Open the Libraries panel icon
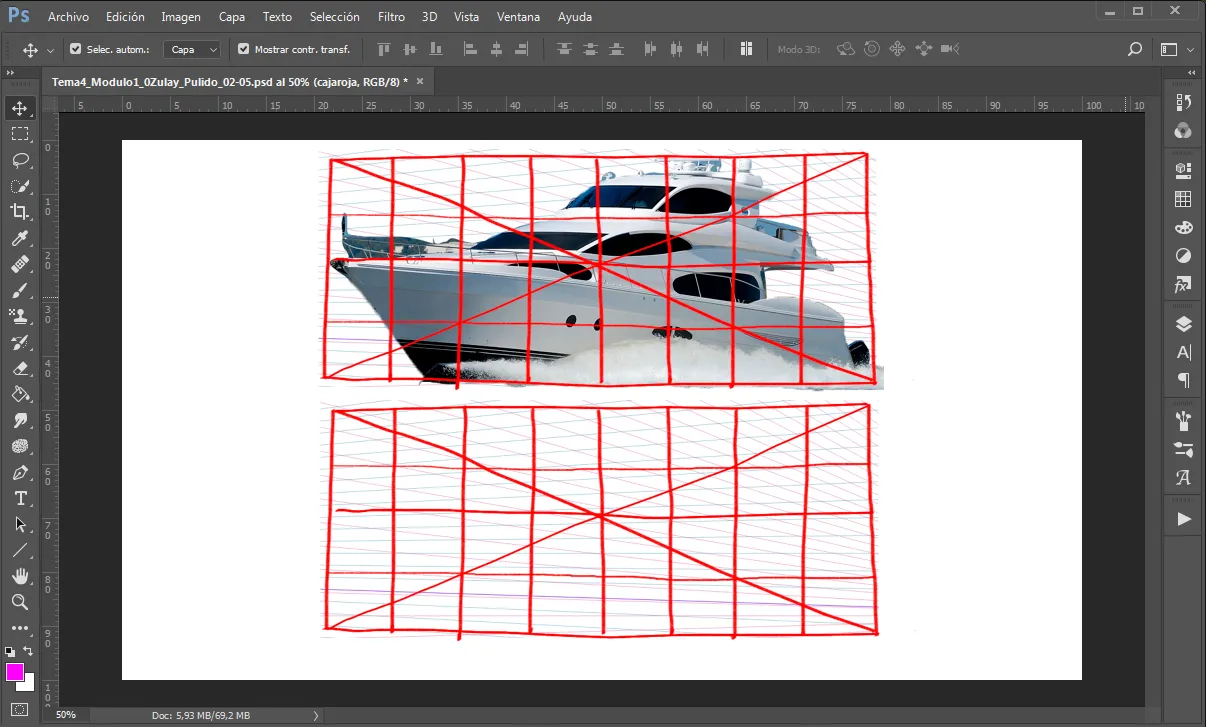Screen dimensions: 1206x727 [1184, 170]
